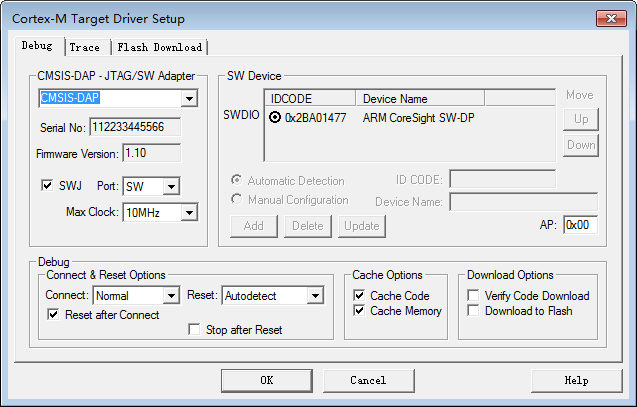Click the ID CODE input field
637x407 pixels.
pyautogui.click(x=503, y=179)
